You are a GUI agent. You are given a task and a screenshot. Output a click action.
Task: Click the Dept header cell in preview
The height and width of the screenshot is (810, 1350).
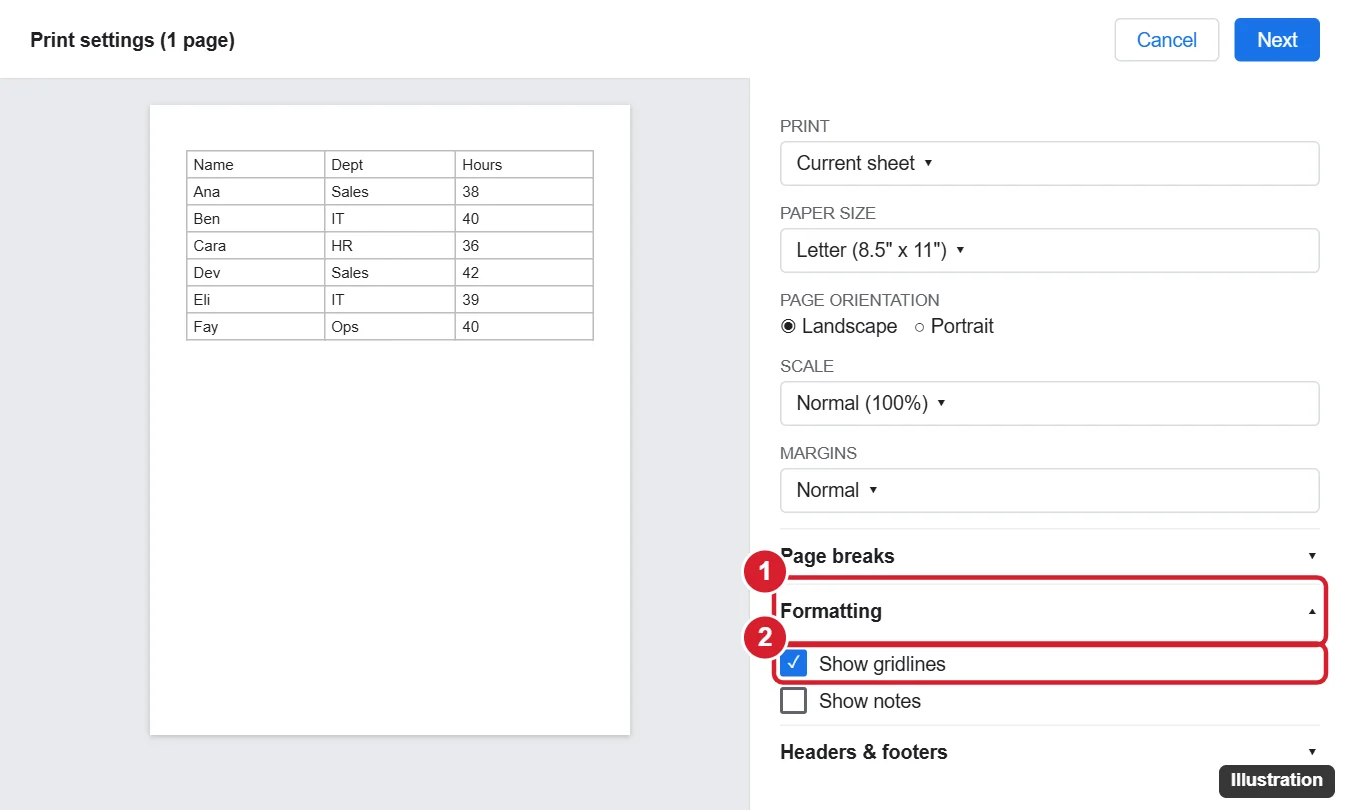(390, 165)
